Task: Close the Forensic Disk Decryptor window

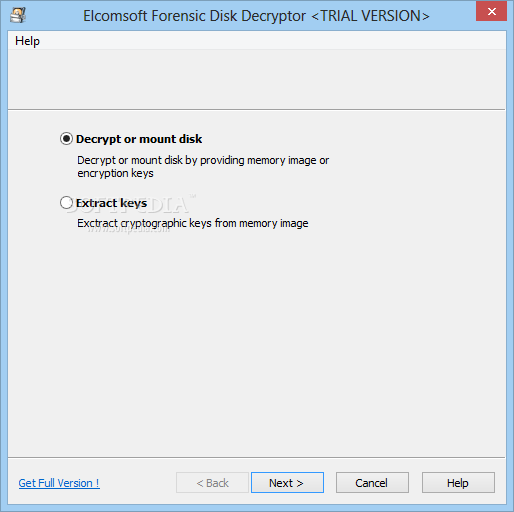Action: tap(491, 12)
